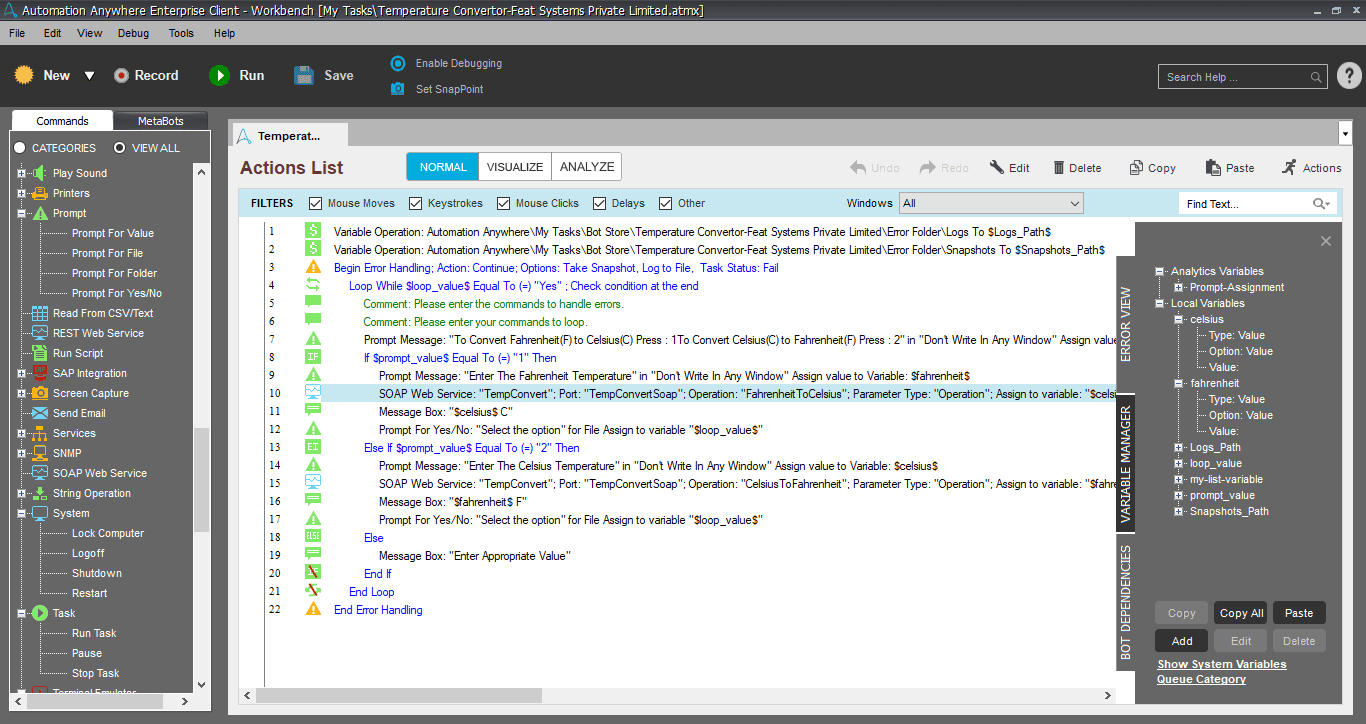Screen dimensions: 1366x724
Task: Click the Copy icon in Actions List toolbar
Action: [x=1136, y=168]
